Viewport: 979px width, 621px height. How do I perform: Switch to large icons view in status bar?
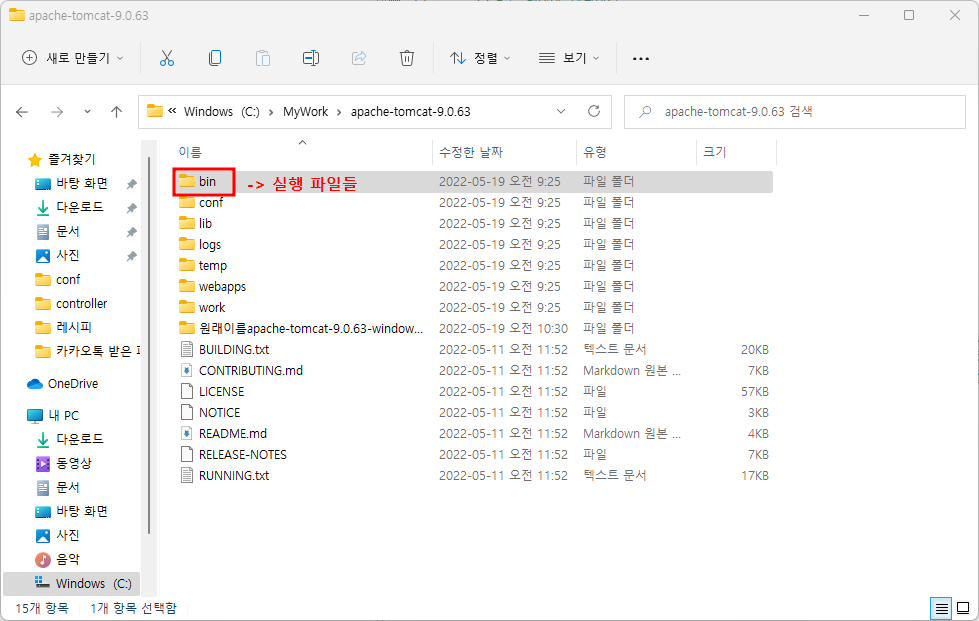click(x=963, y=607)
